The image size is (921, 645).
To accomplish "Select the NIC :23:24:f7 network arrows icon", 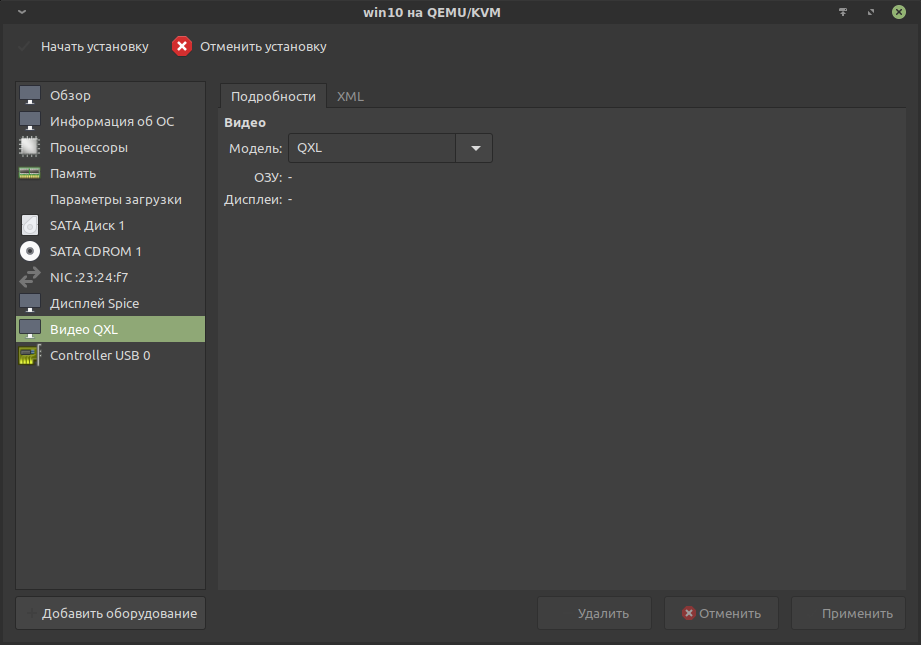I will 30,277.
